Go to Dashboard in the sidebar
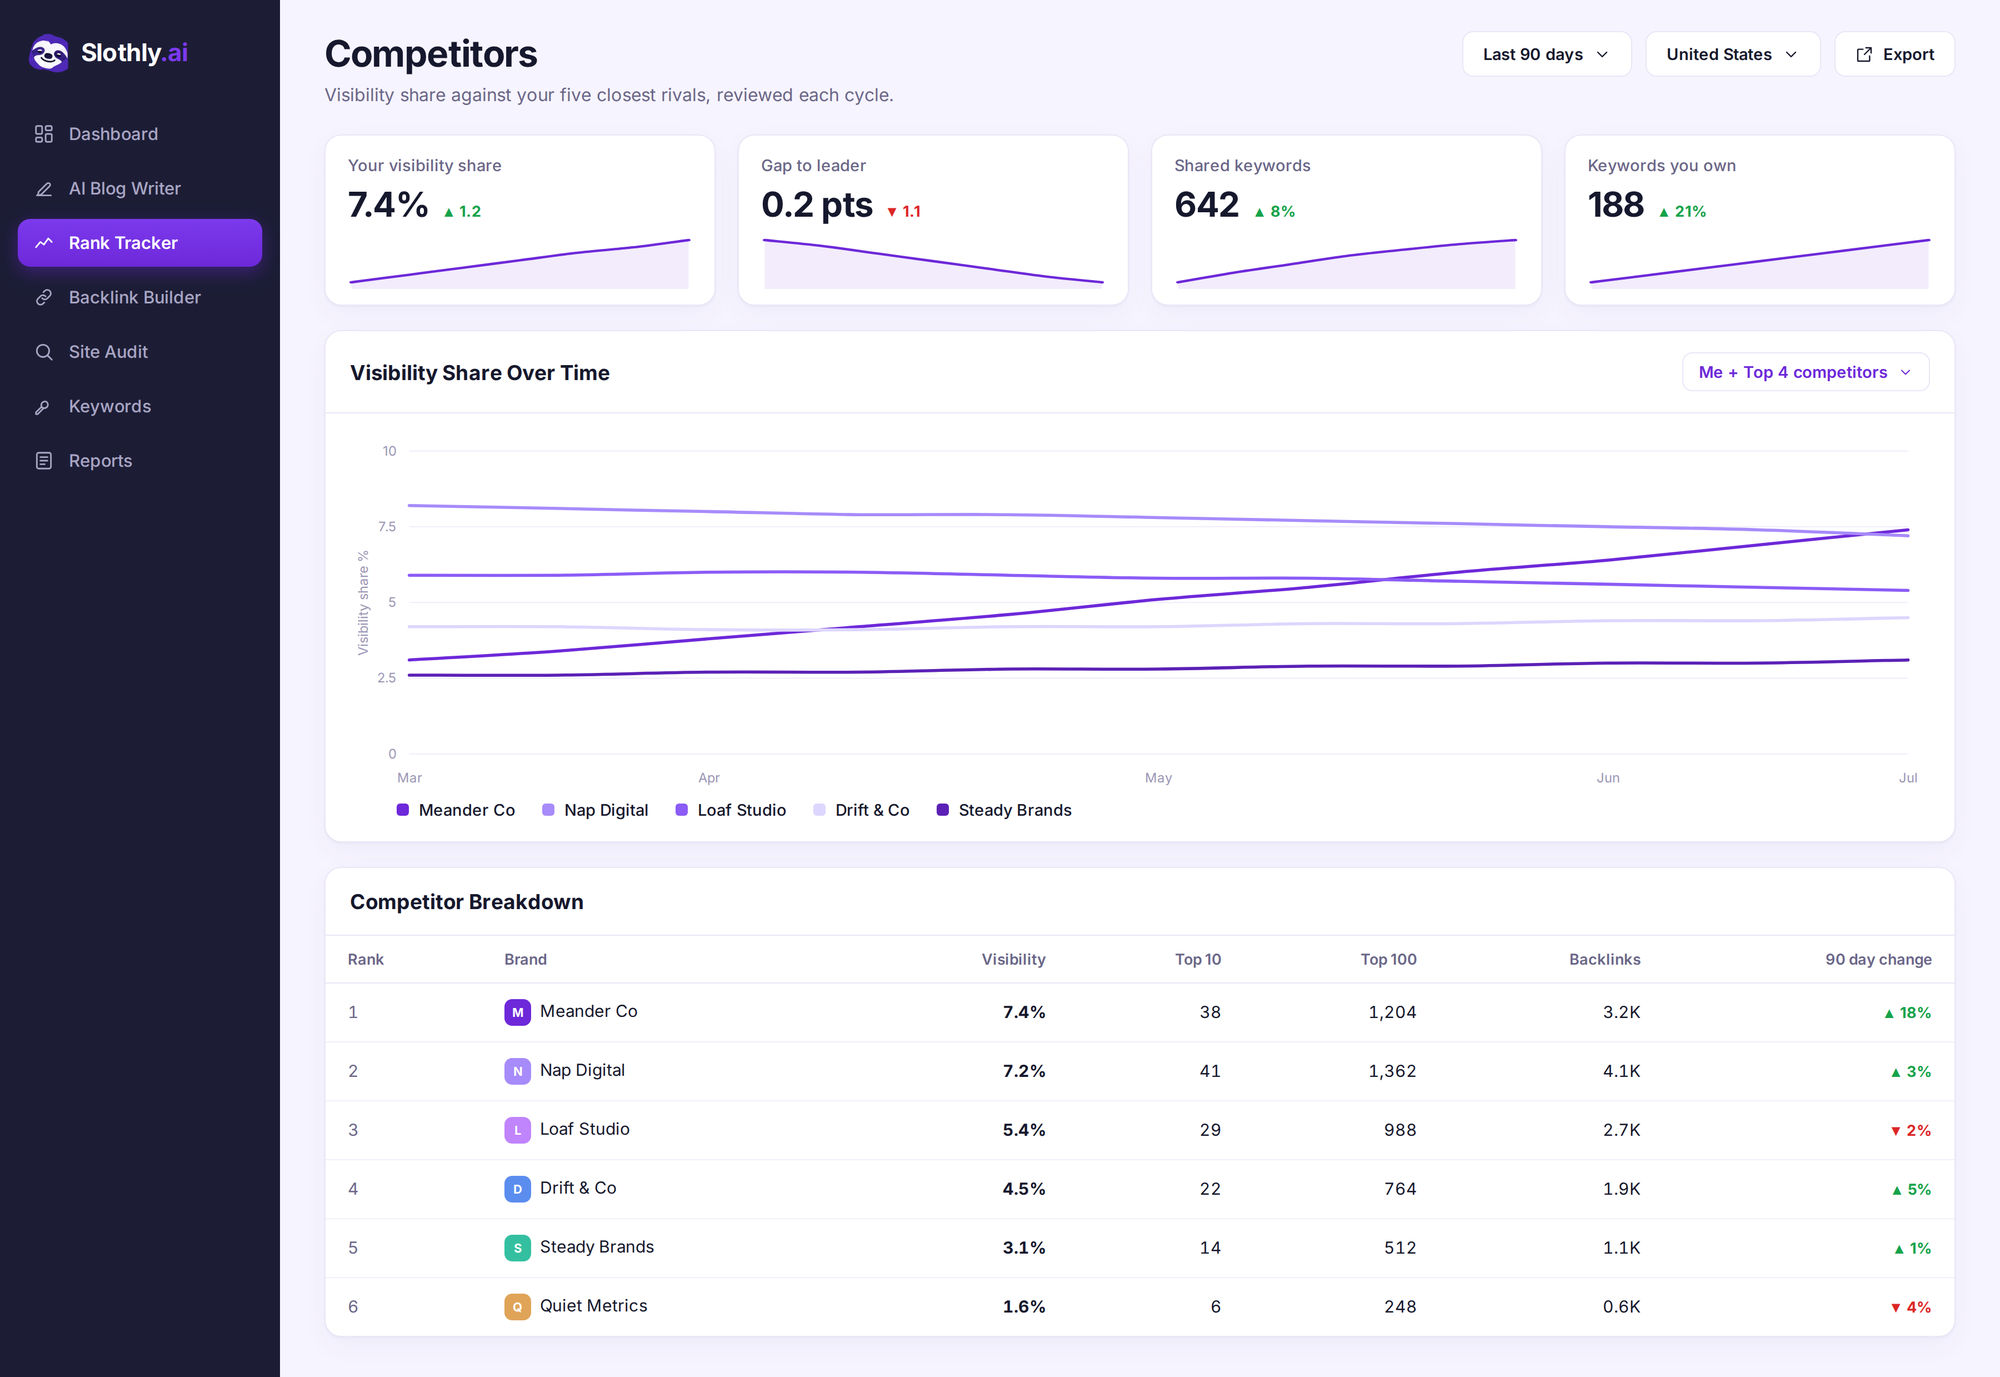The image size is (2000, 1377). (140, 134)
